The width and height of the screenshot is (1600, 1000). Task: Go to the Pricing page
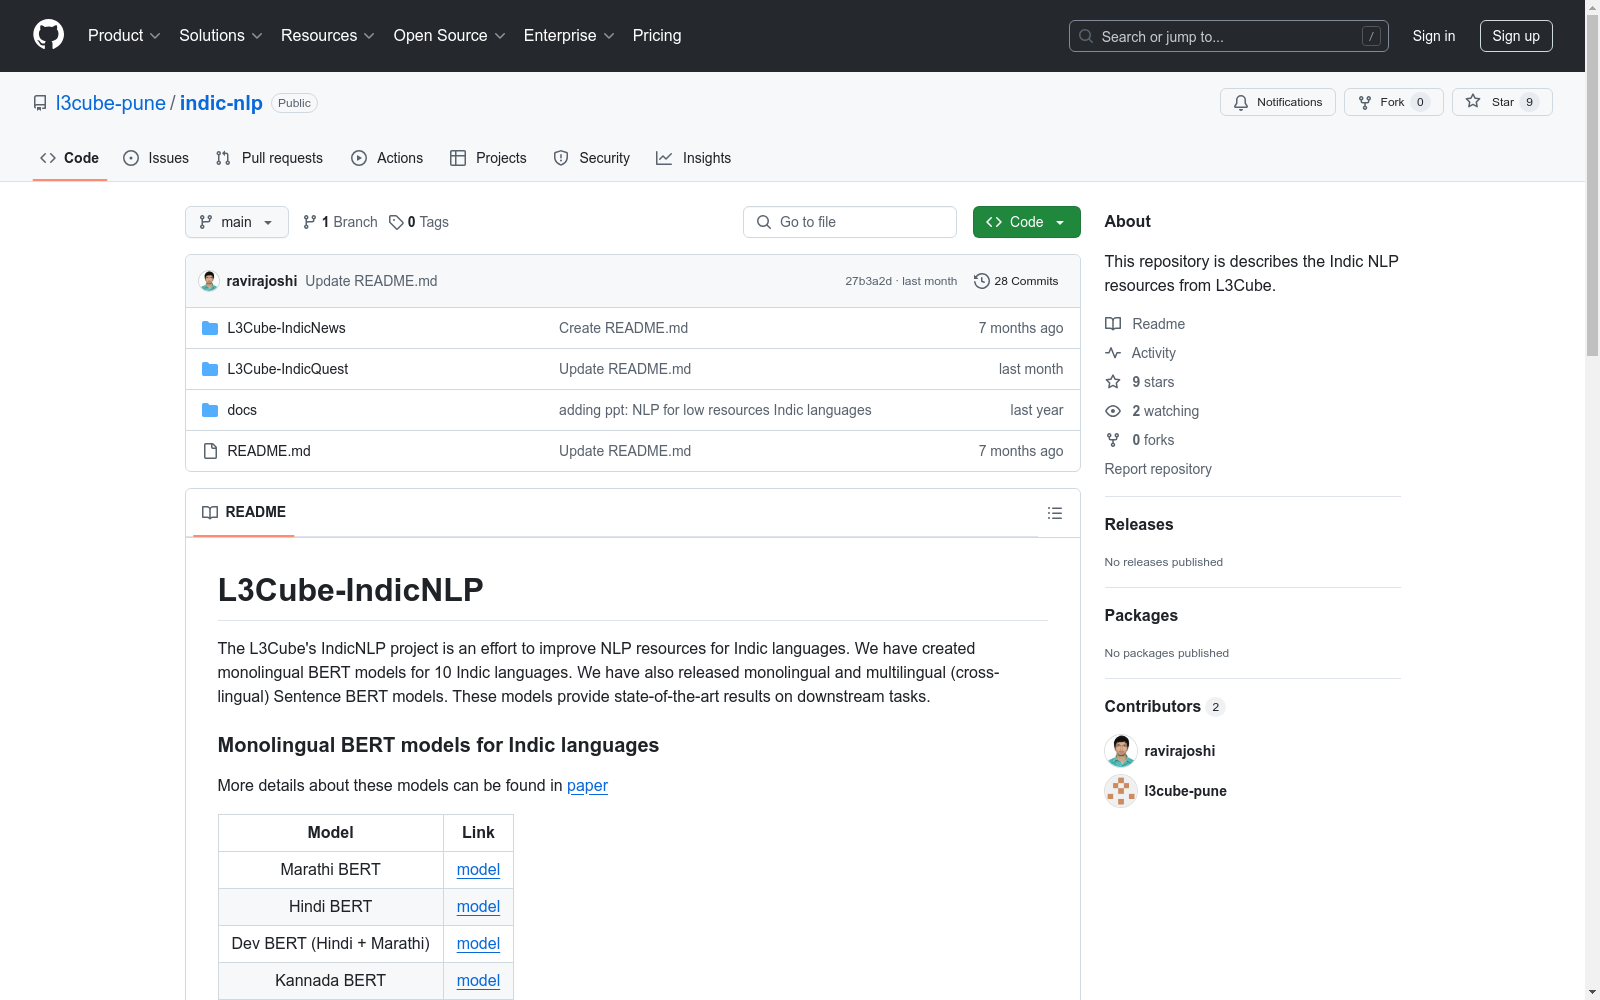(x=657, y=36)
